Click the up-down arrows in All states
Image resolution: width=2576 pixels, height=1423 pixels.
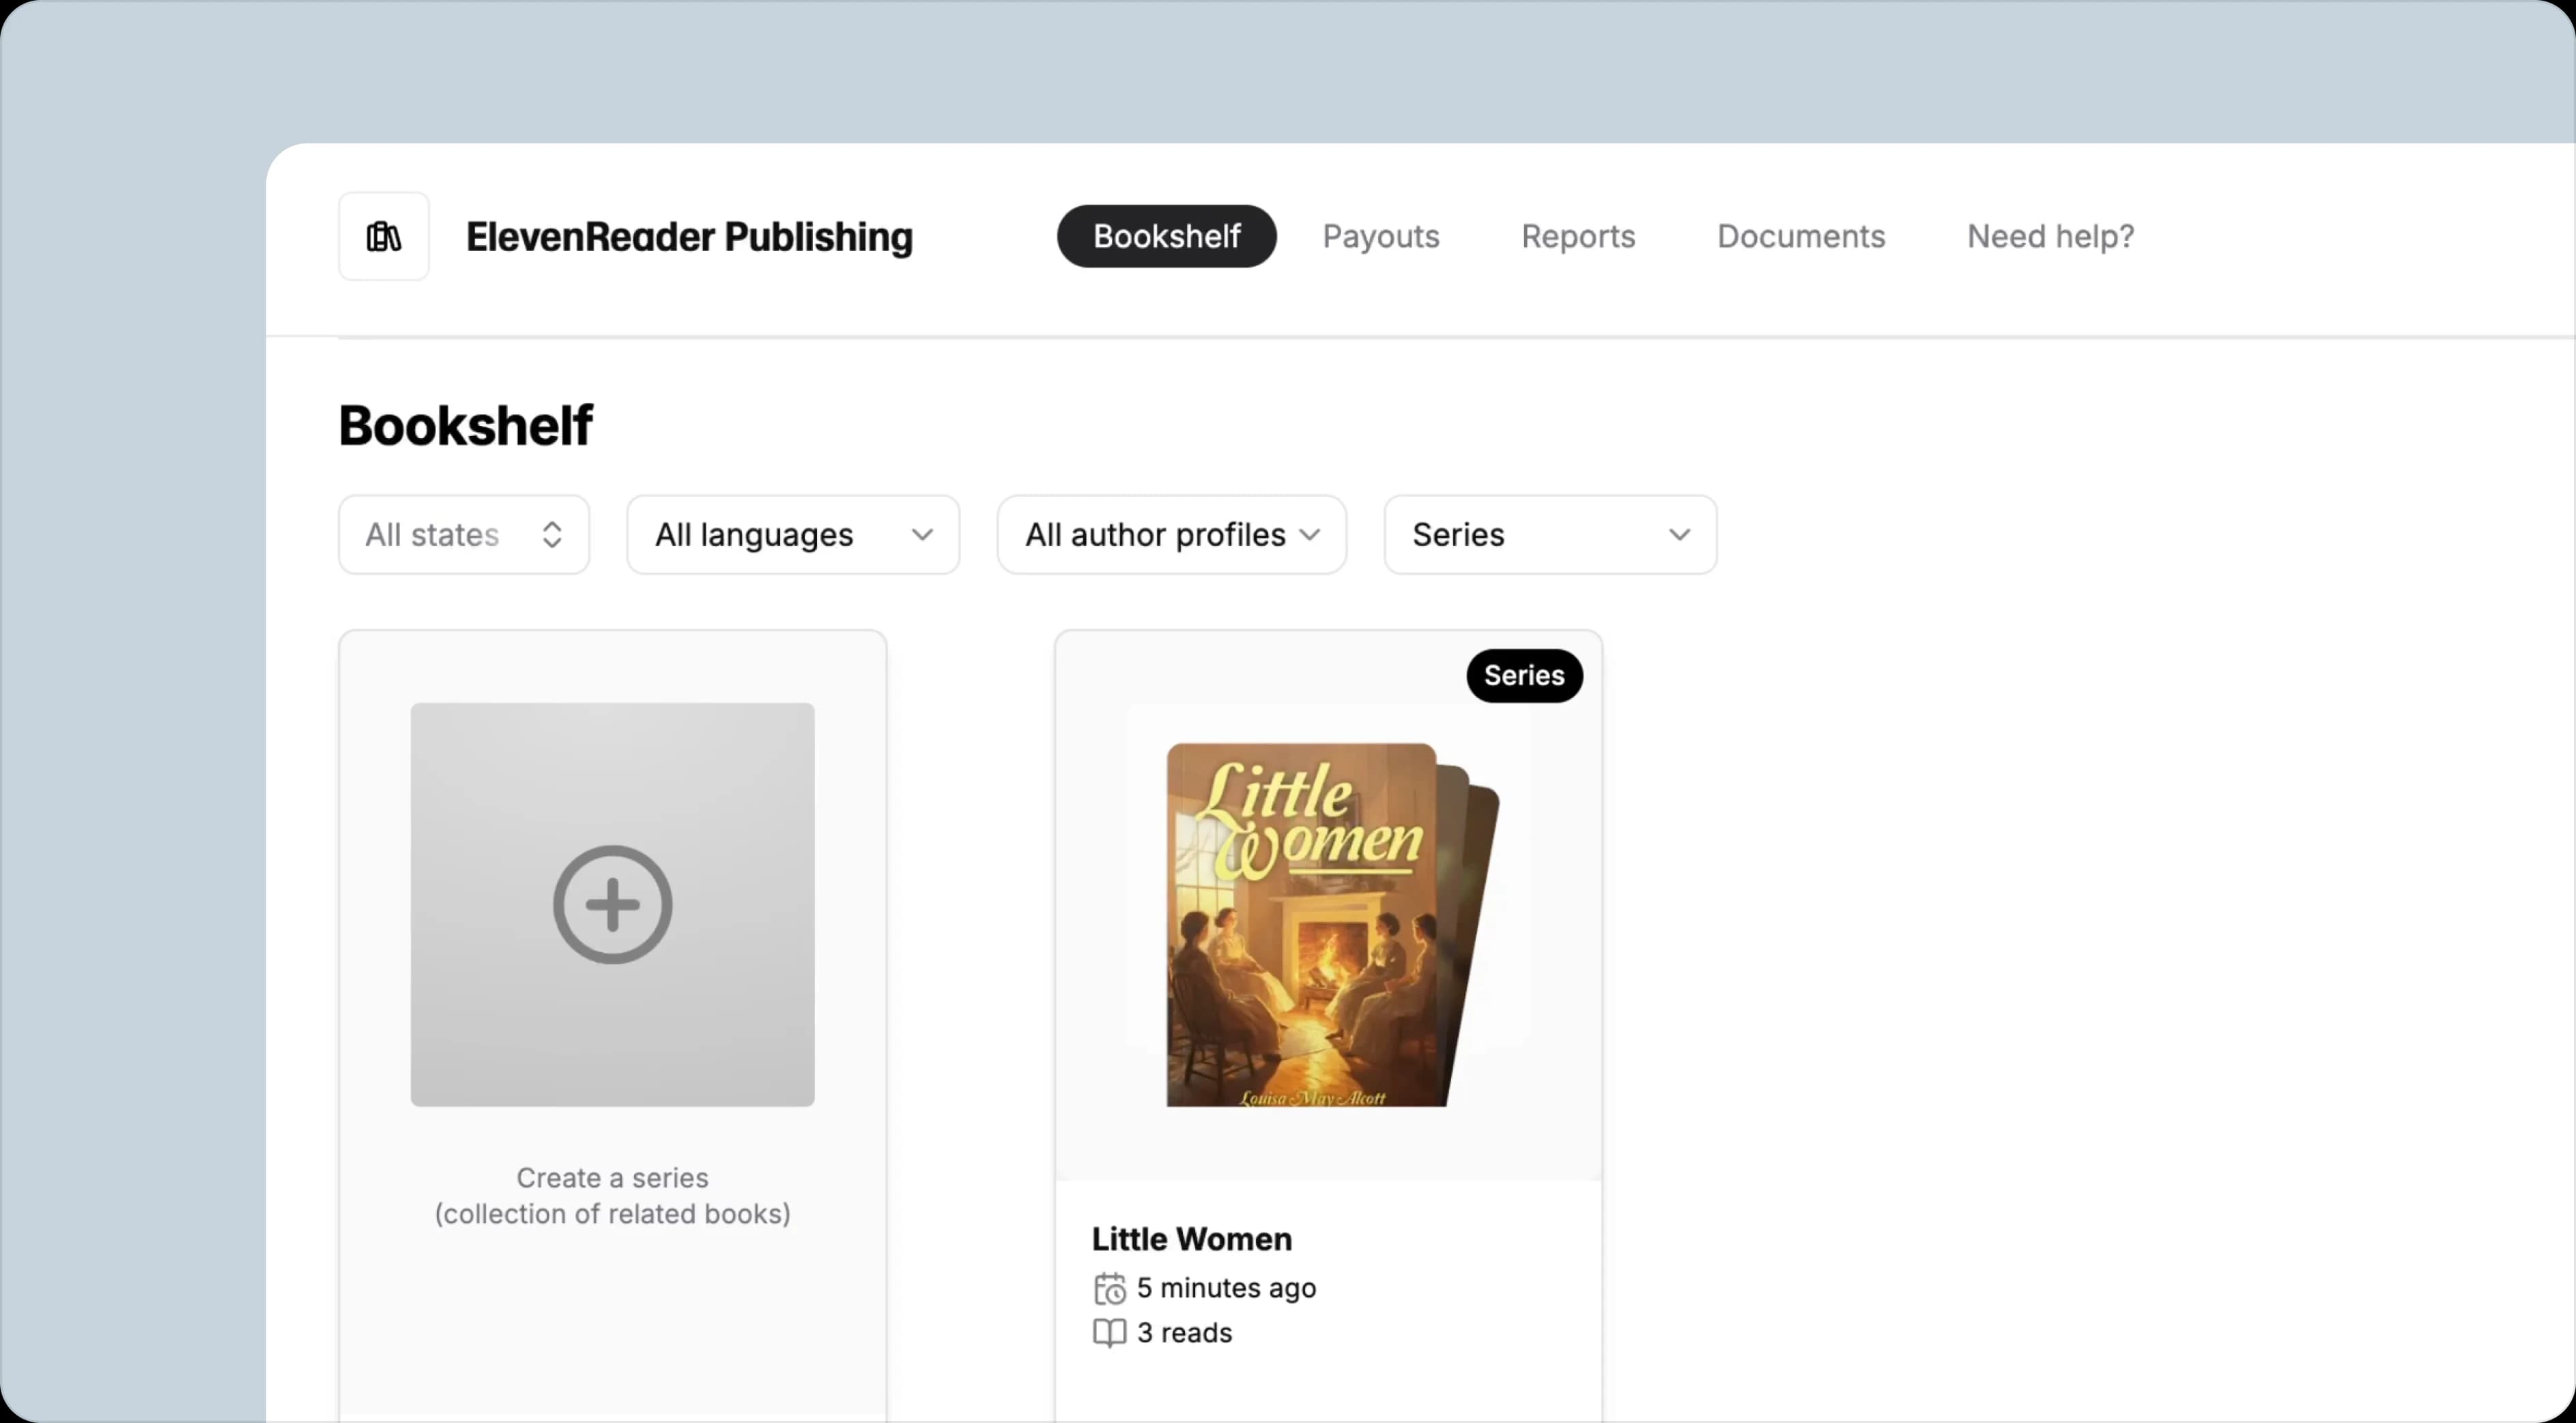pyautogui.click(x=552, y=535)
